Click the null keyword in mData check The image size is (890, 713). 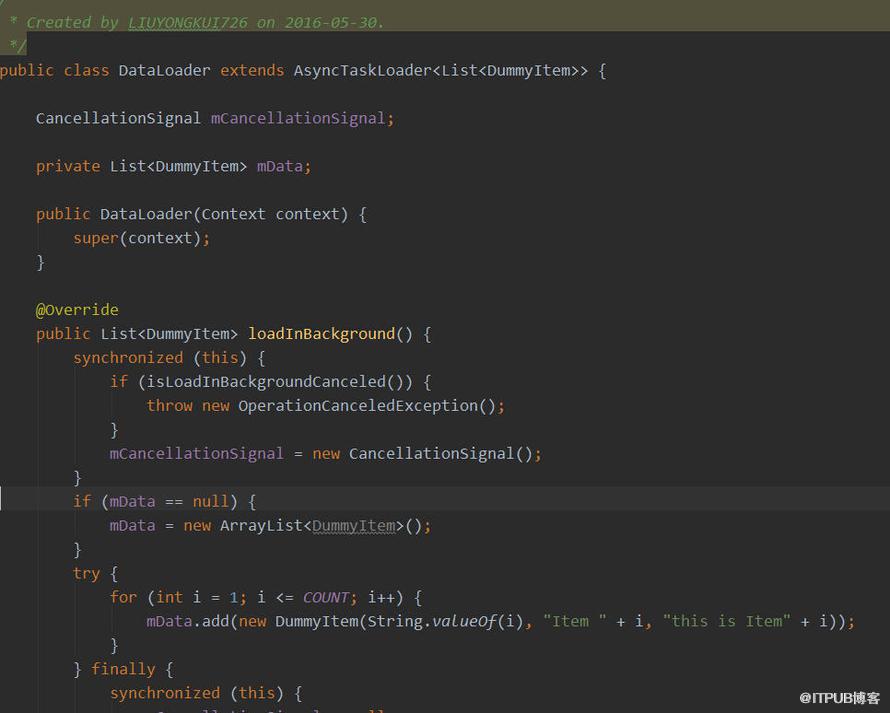(x=211, y=502)
